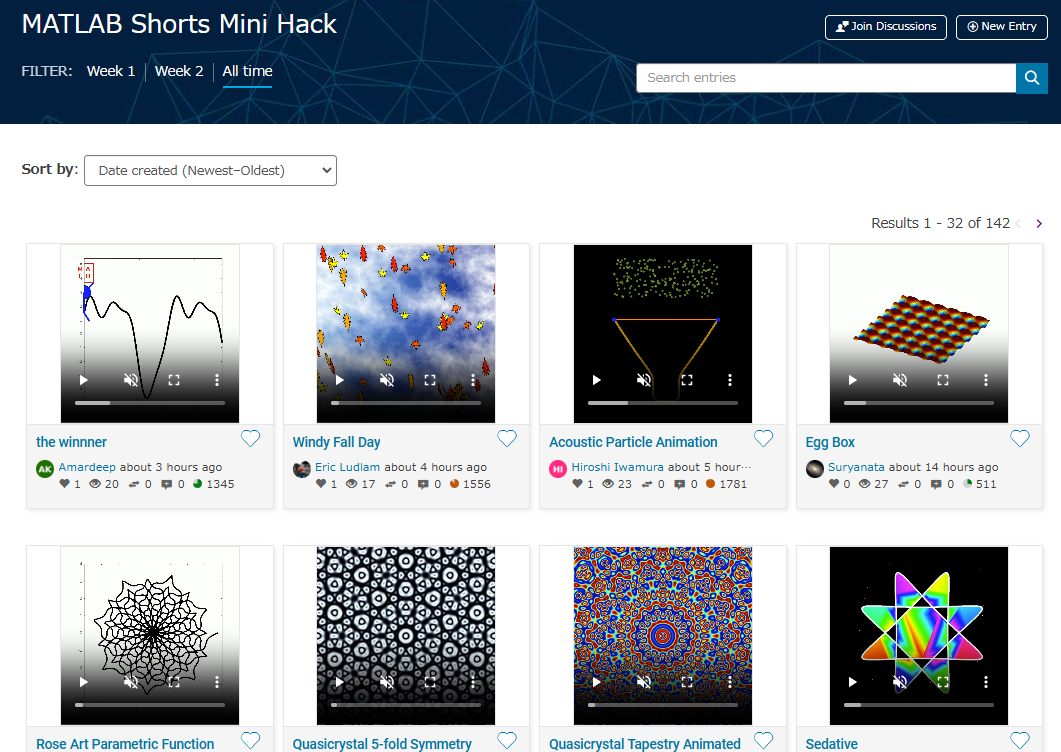Open Acoustic Particle Animation video options
This screenshot has width=1061, height=752.
(x=729, y=380)
